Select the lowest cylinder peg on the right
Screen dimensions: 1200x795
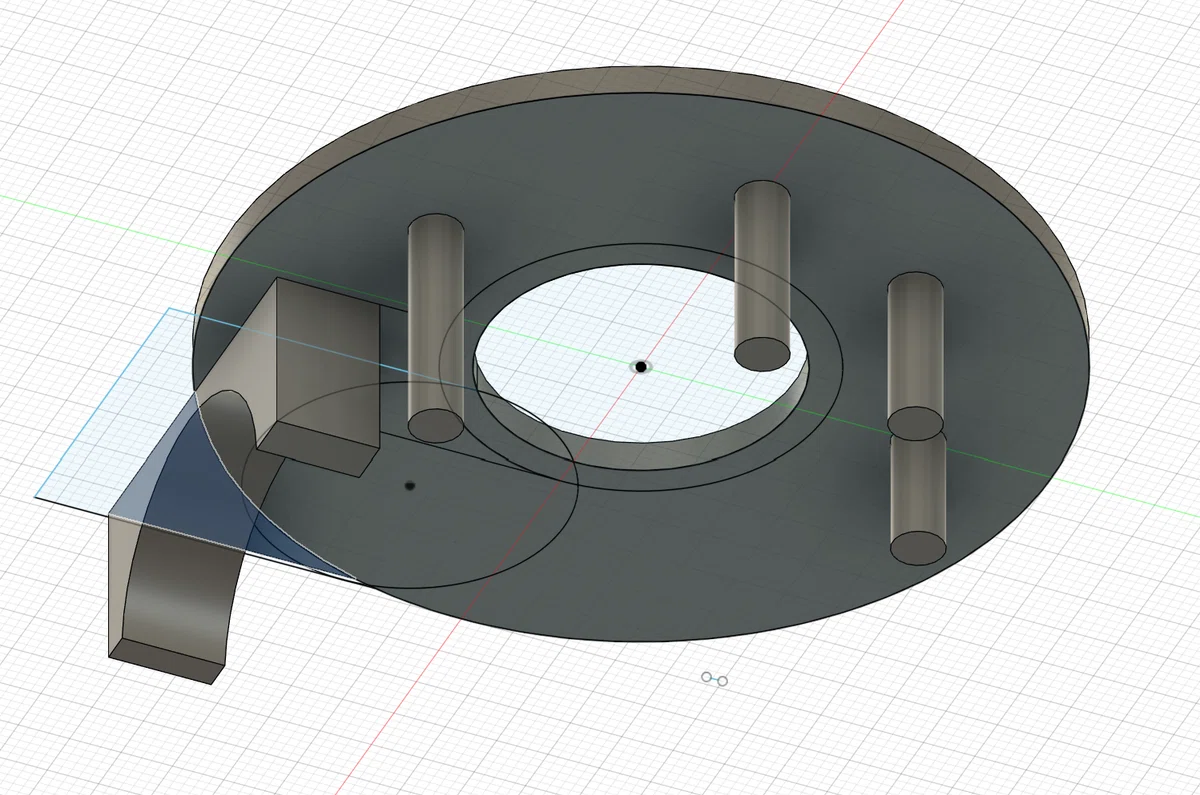tap(919, 498)
